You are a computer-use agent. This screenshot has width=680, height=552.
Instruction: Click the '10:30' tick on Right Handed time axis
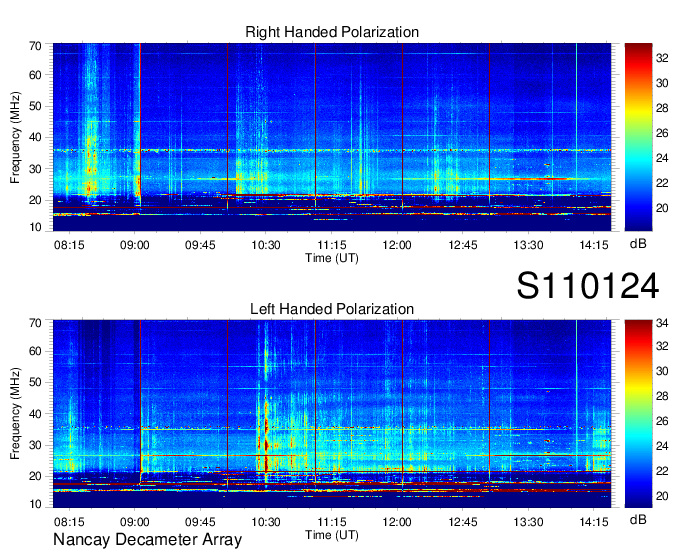coord(266,245)
